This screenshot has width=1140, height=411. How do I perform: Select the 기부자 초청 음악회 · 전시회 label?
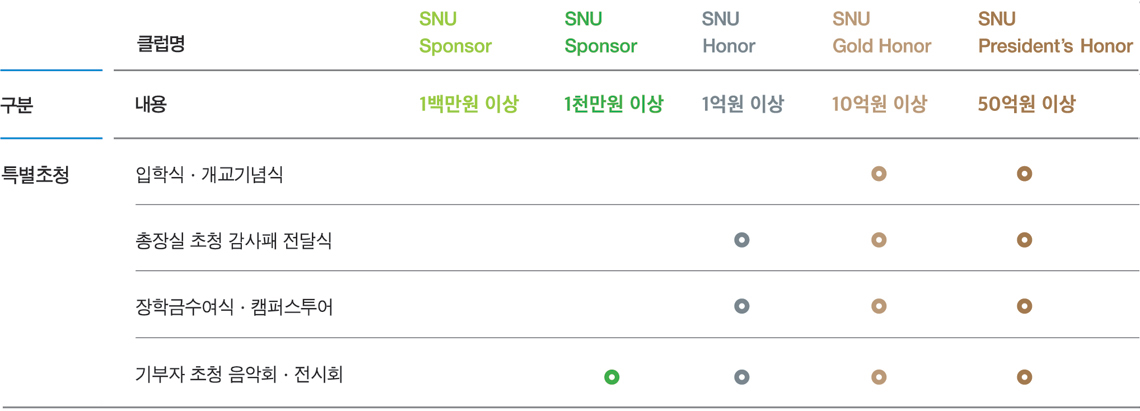click(239, 376)
